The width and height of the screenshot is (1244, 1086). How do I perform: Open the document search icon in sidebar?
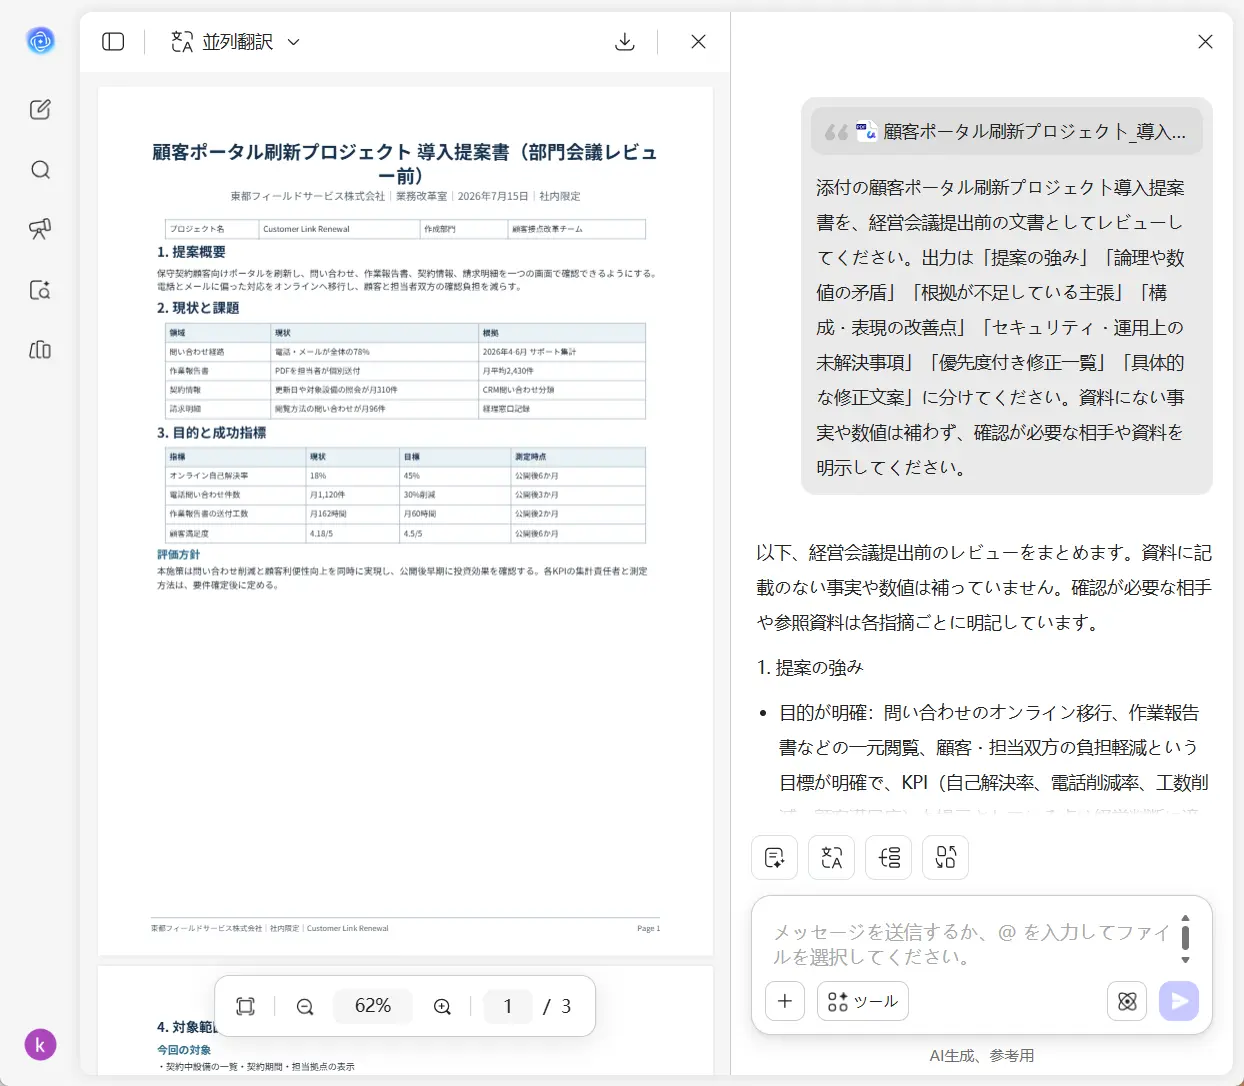coord(40,290)
